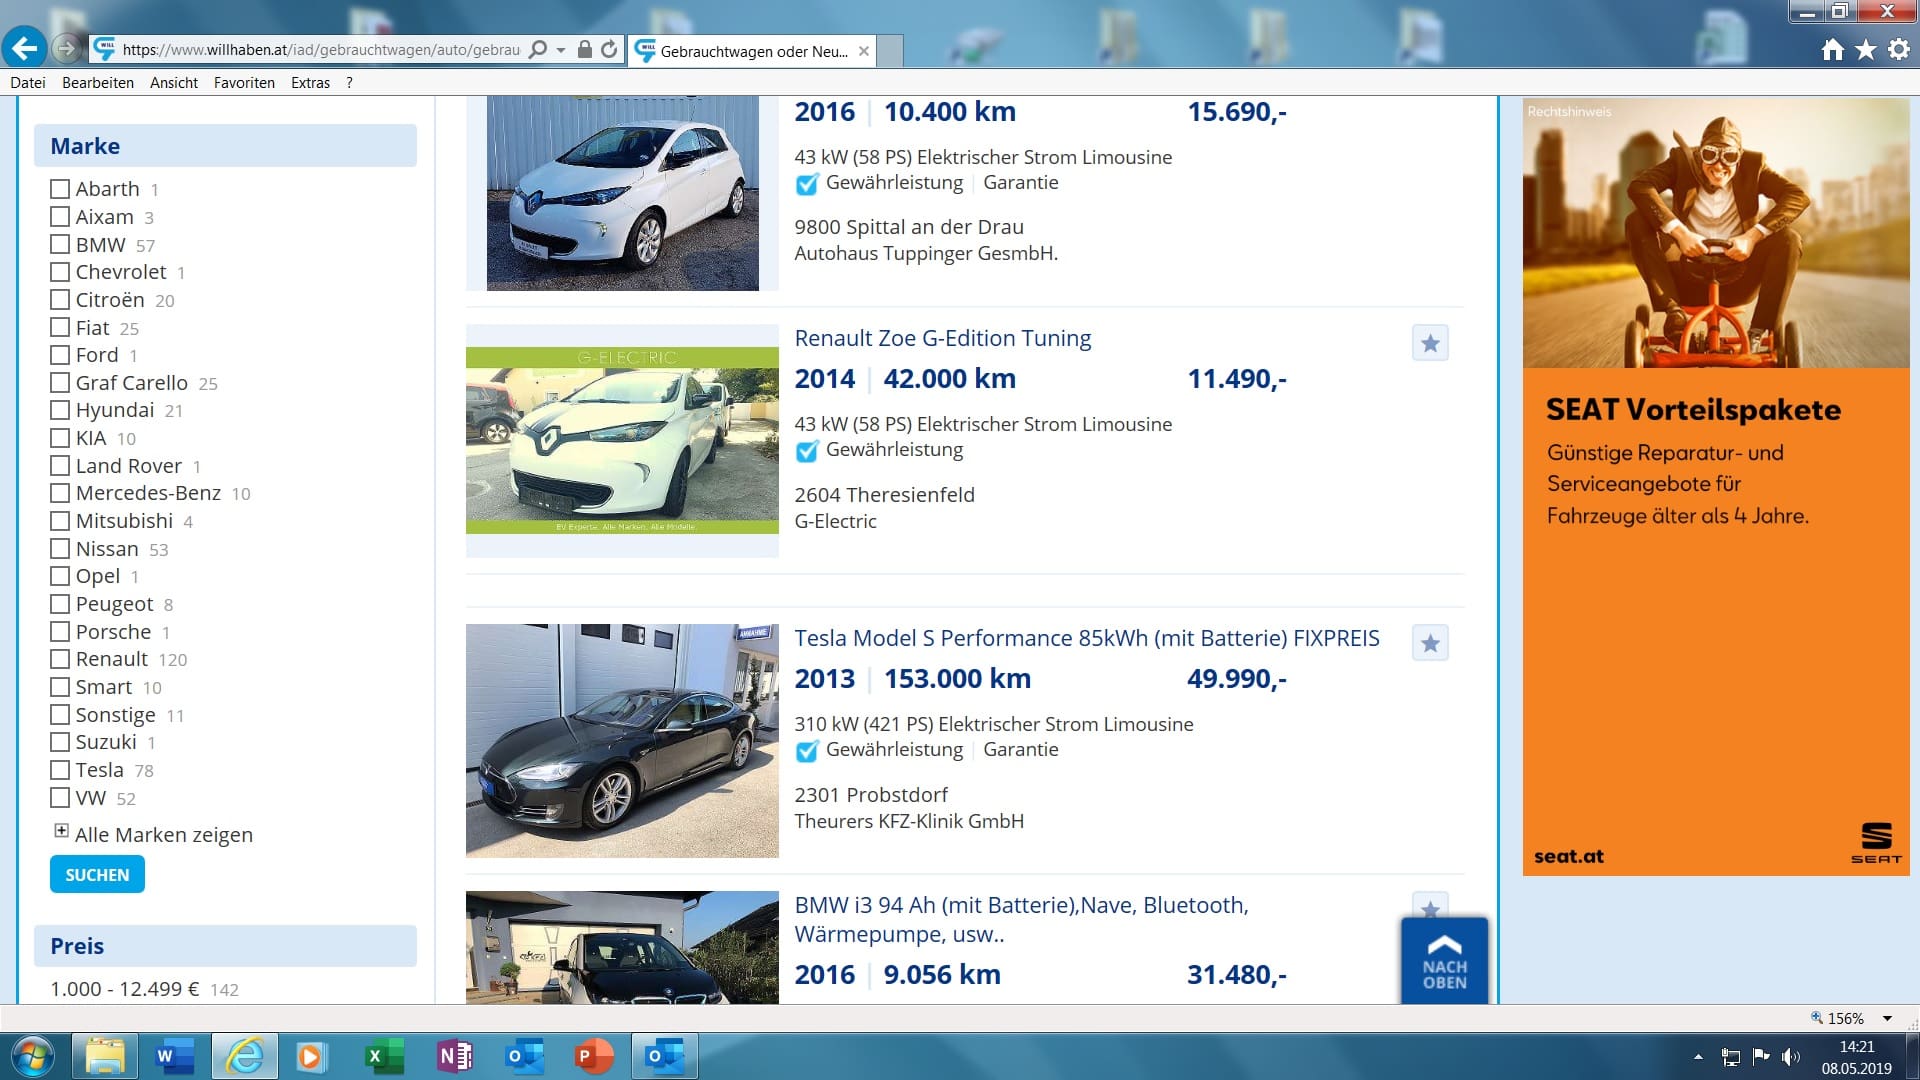Click the willhaben site icon in address bar
Image resolution: width=1920 pixels, height=1080 pixels.
click(103, 48)
